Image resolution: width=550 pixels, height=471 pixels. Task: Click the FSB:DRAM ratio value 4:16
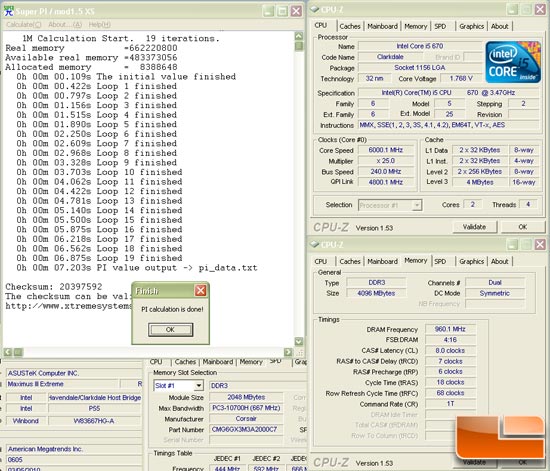click(450, 340)
